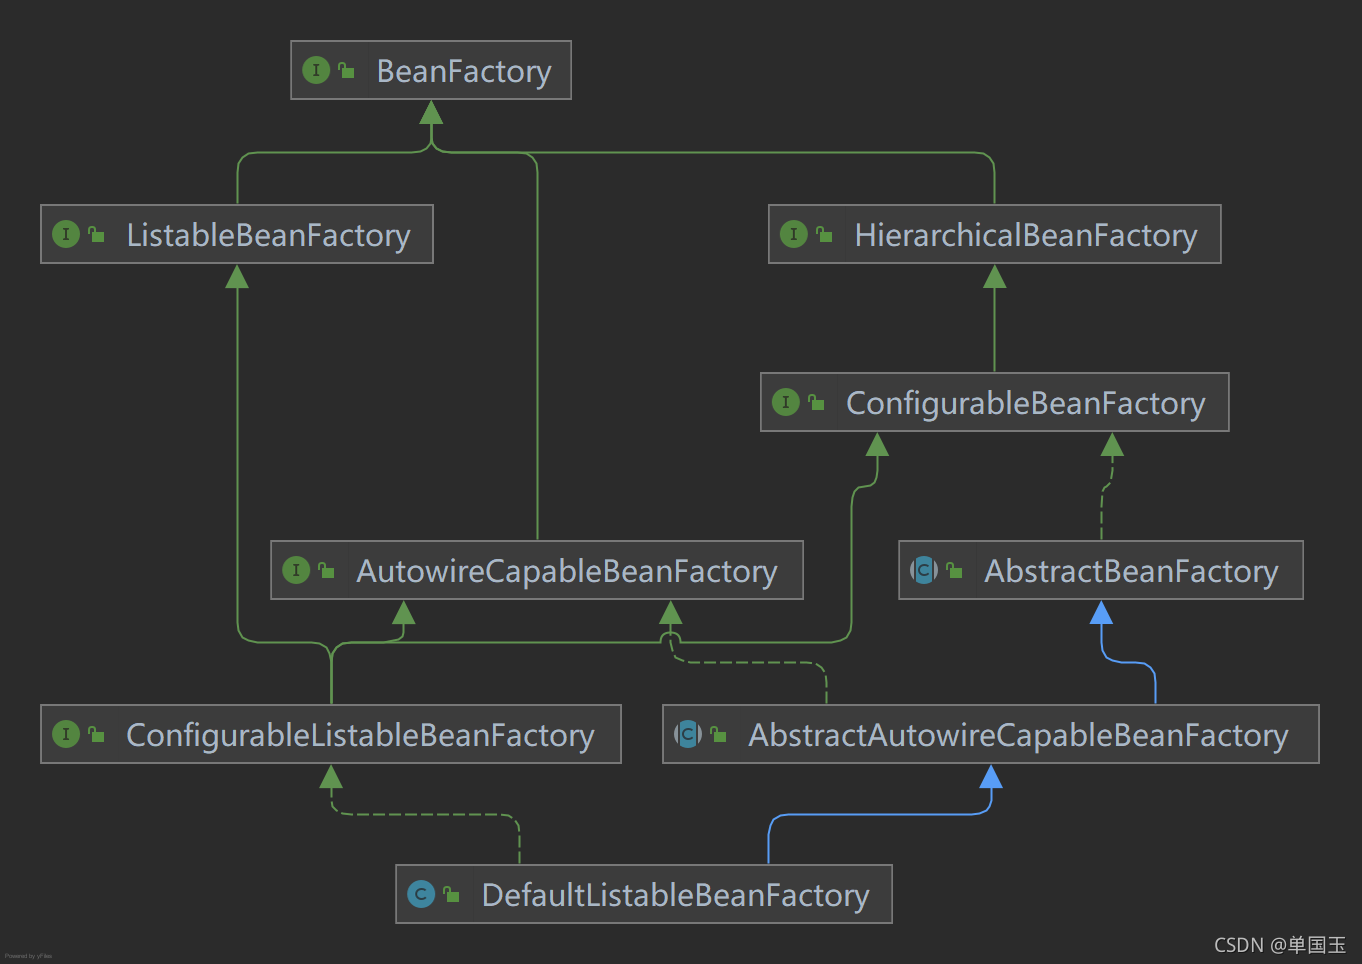Click the lock icon in the AbstractAutowireCapableBeanFactory node

point(718,734)
